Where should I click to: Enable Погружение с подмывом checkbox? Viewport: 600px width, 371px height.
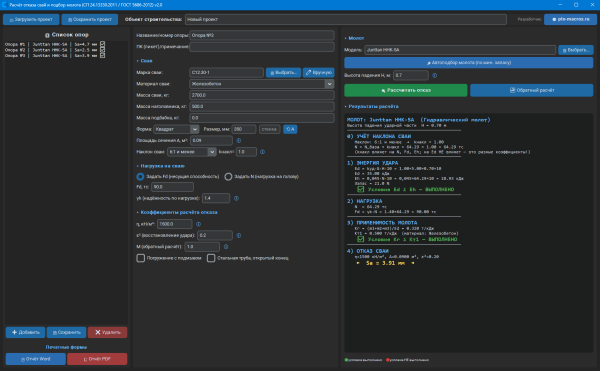(141, 258)
